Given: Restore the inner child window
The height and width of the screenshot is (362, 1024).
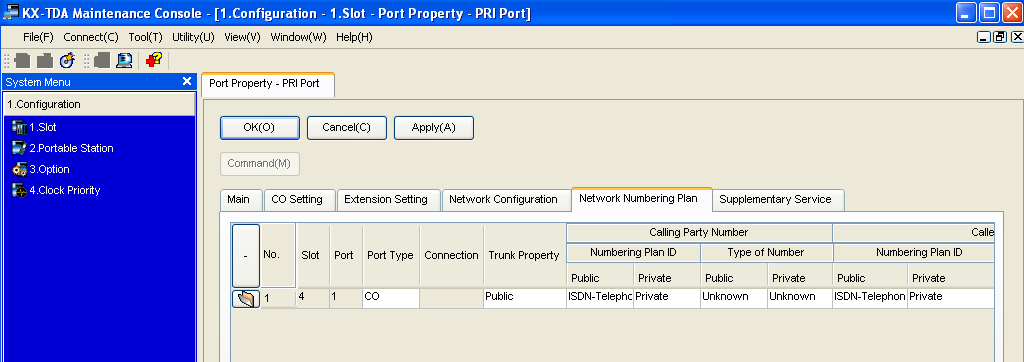Looking at the screenshot, I should coord(999,37).
